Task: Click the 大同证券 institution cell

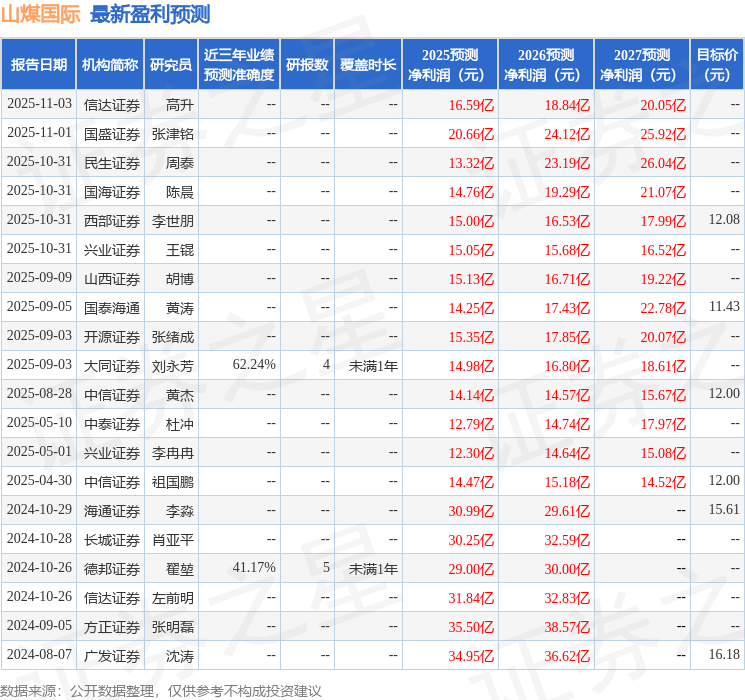Action: point(112,366)
